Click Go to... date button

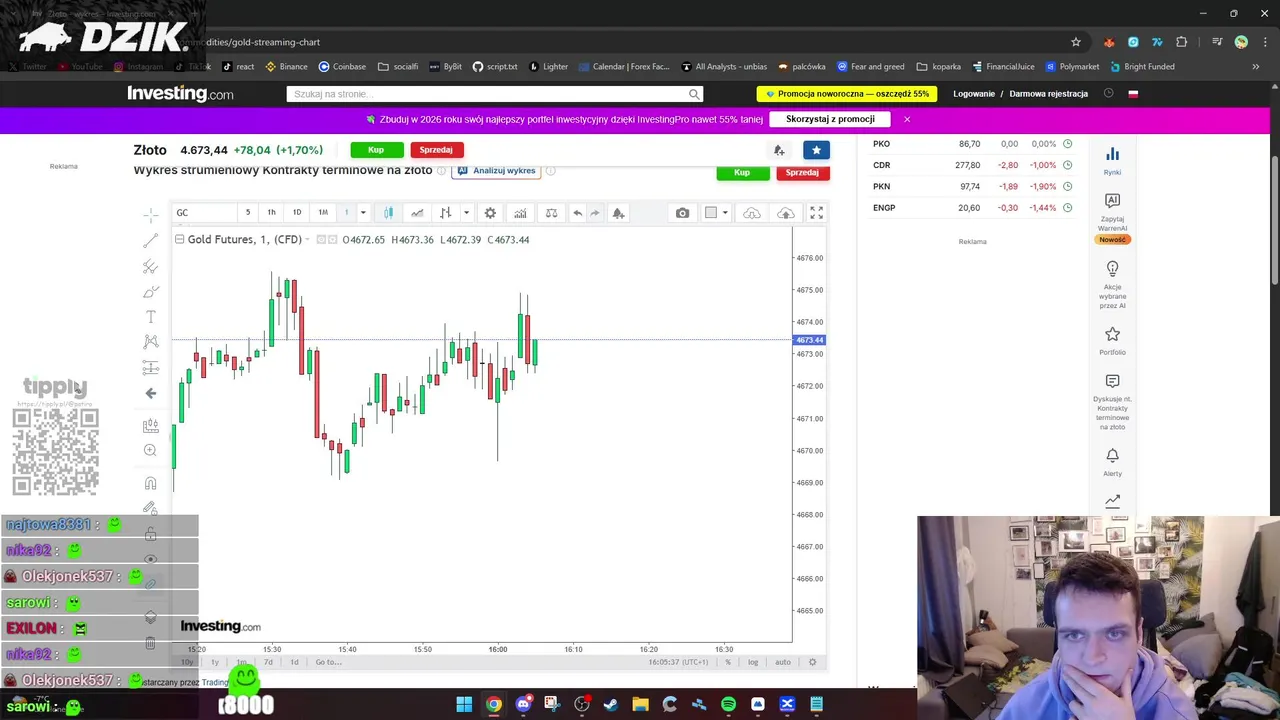(328, 662)
